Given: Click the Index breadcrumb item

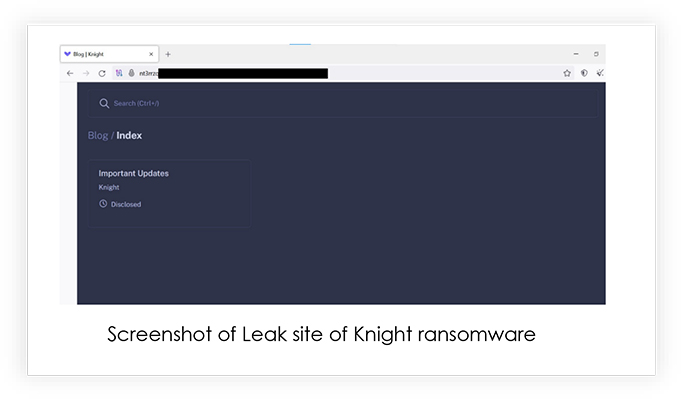Looking at the screenshot, I should [x=129, y=135].
